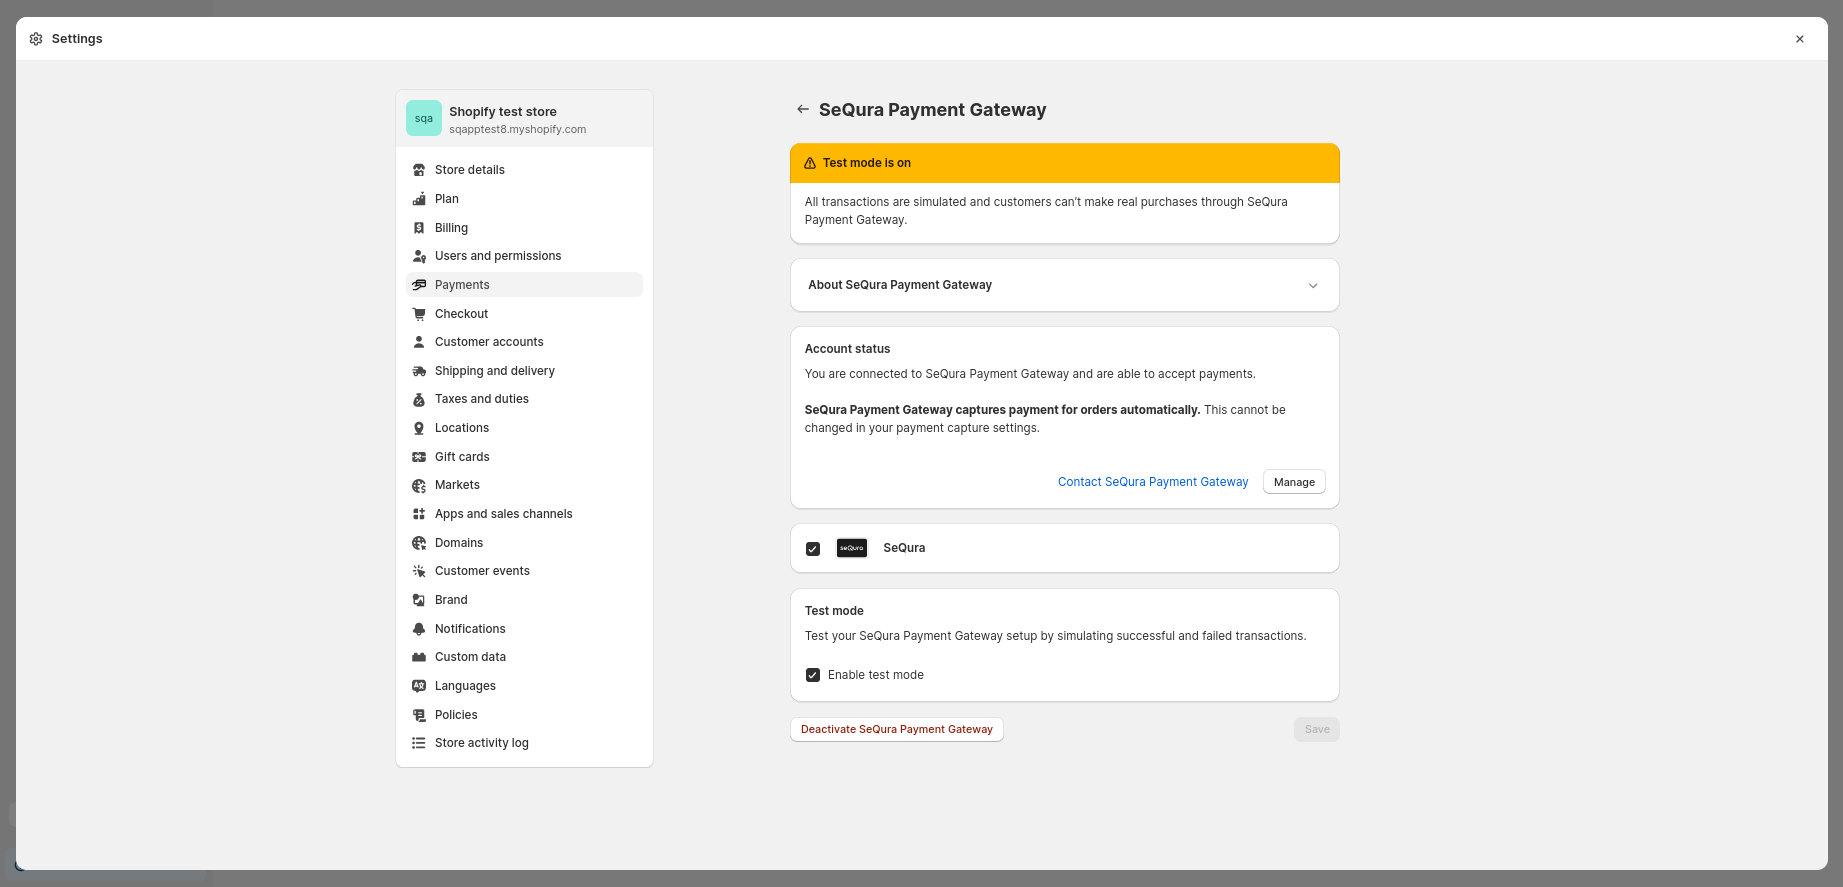Click the Shopify test store header
The image size is (1843, 887).
pyautogui.click(x=524, y=119)
